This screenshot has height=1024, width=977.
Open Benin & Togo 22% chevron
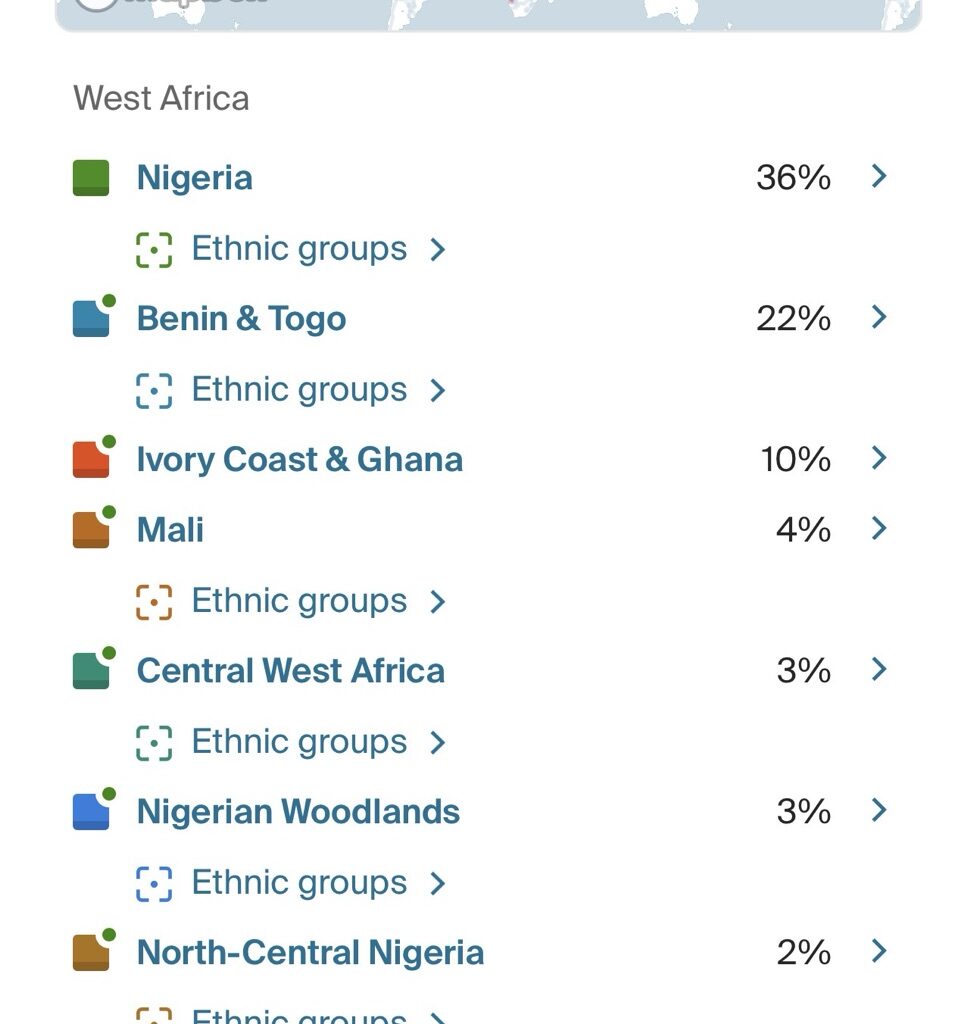[x=879, y=318]
